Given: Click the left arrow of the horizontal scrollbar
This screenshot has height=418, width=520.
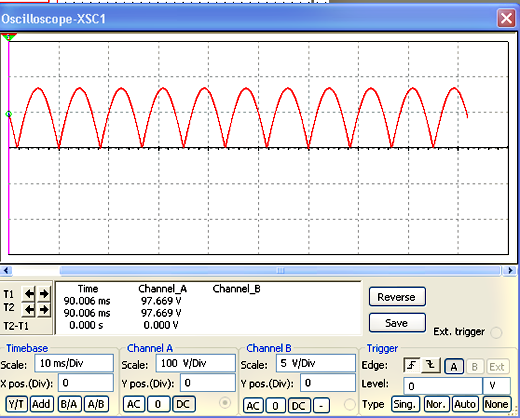Looking at the screenshot, I should point(6,271).
